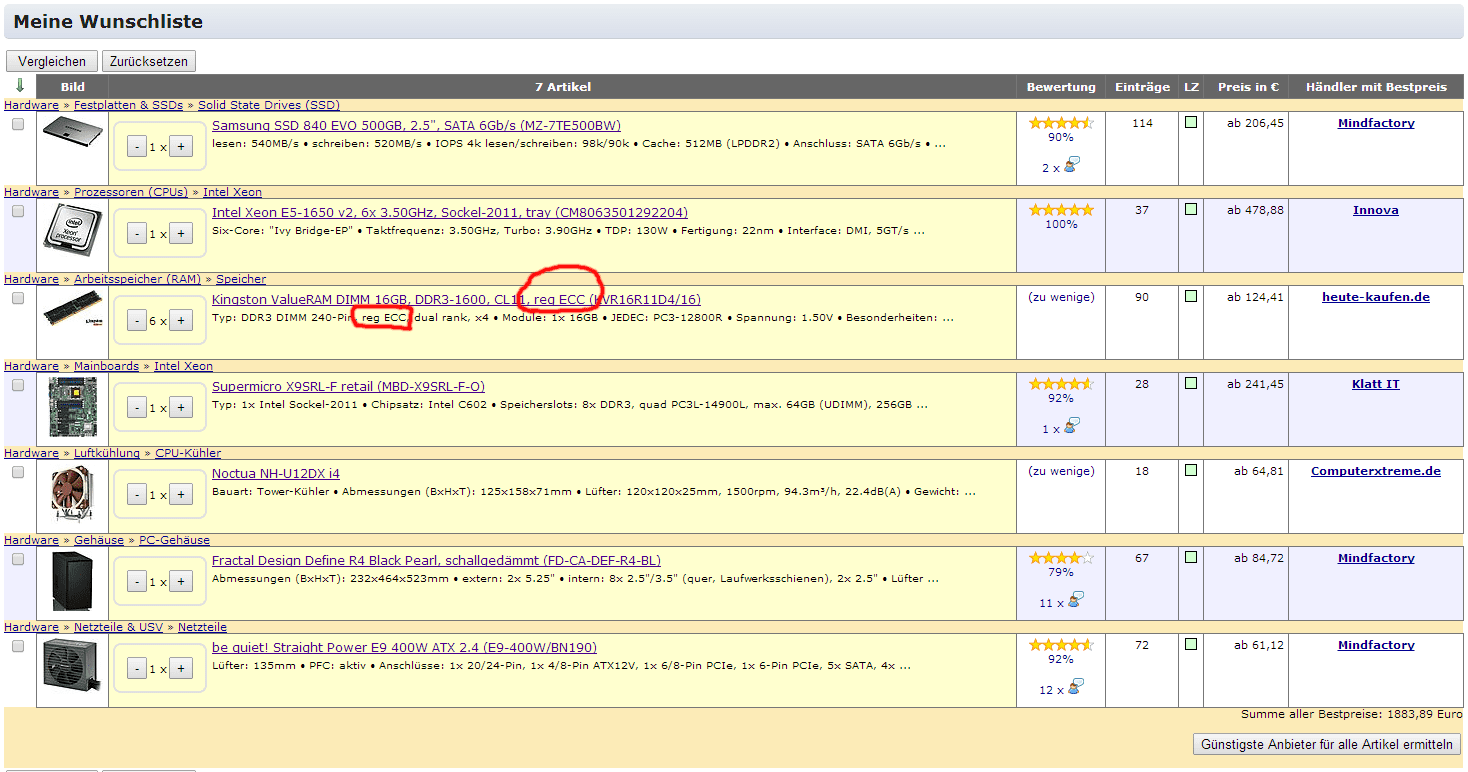Open the Kingston ValueRAM module thumbnail
1468x772 pixels.
click(x=72, y=309)
